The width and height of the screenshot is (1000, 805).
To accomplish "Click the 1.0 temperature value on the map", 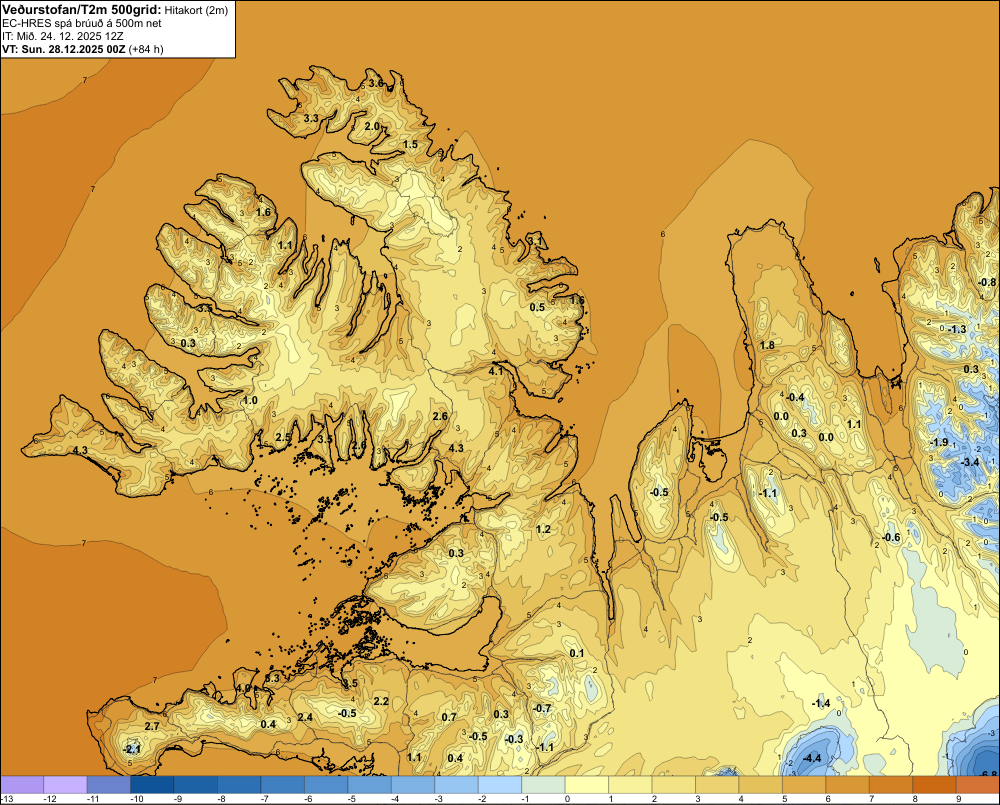I will coord(250,401).
